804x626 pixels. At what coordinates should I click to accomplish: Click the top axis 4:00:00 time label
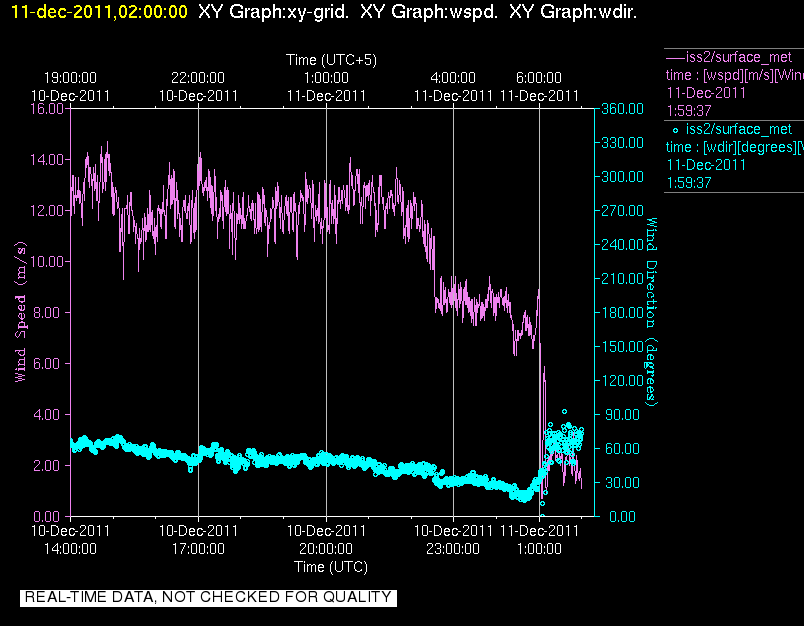(453, 78)
